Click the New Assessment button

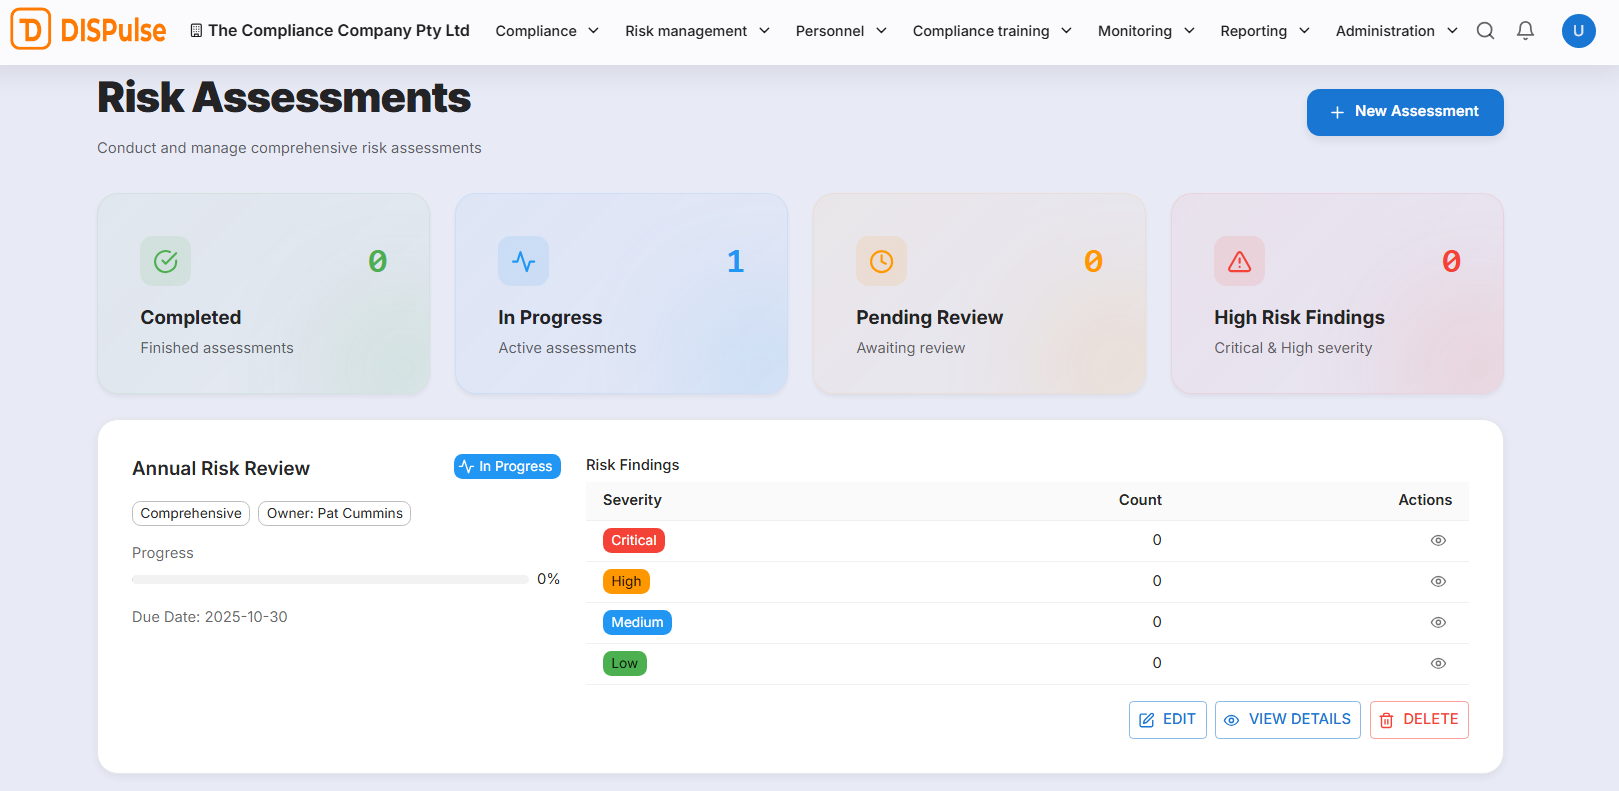(1404, 112)
